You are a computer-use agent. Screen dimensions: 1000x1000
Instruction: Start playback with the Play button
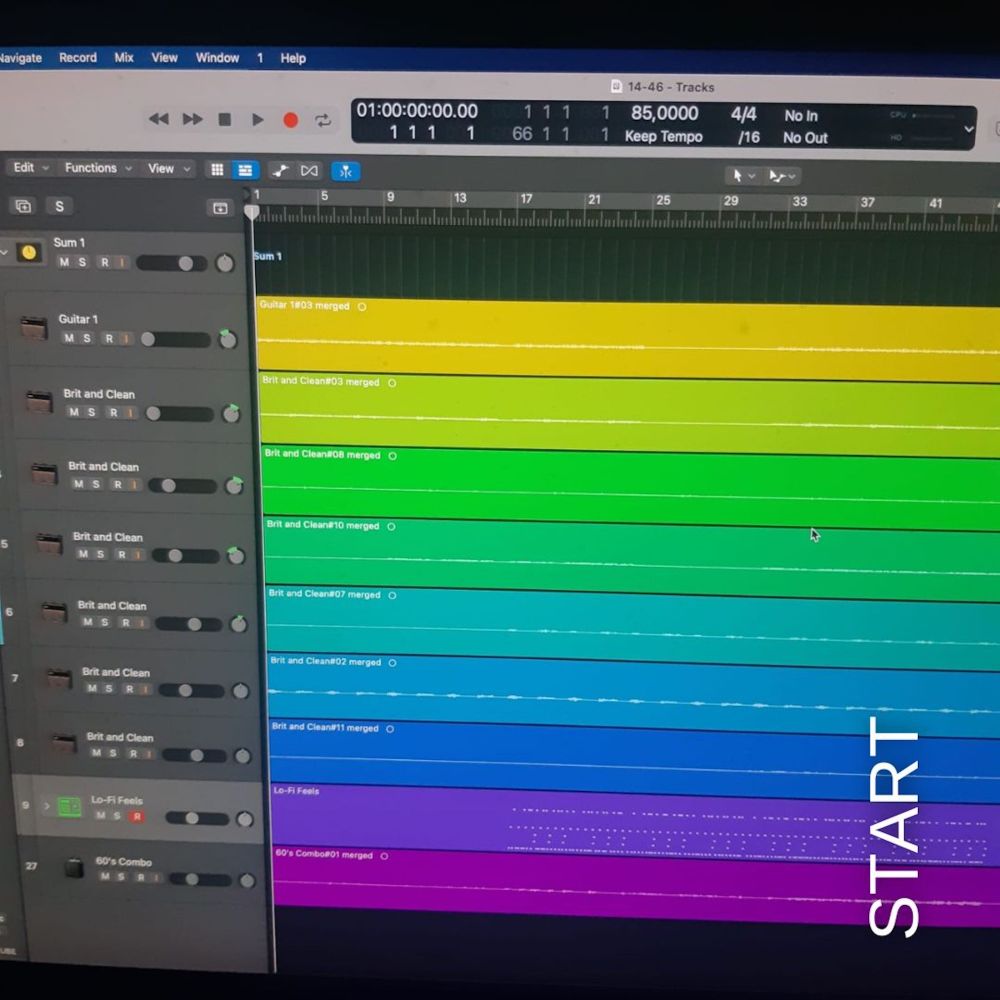258,120
